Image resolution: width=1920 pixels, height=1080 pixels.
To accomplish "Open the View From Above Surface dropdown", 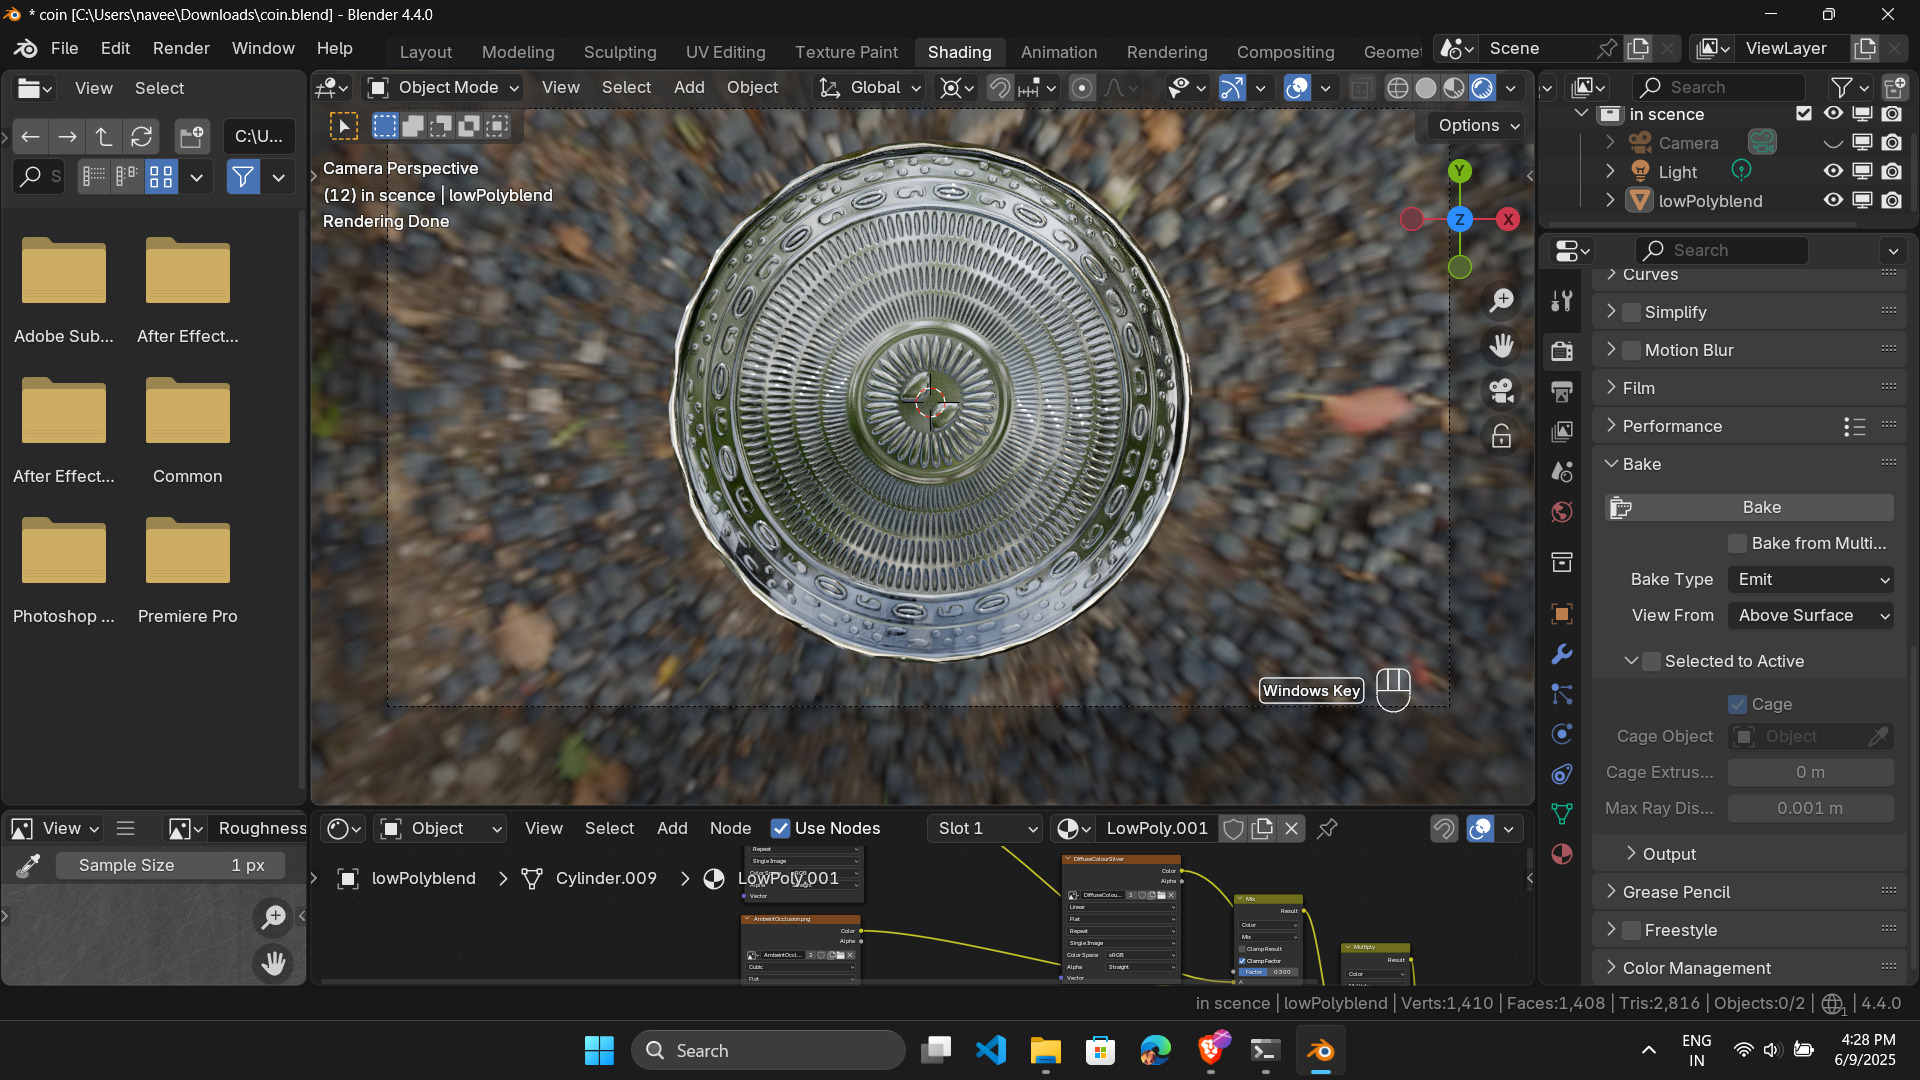I will pos(1811,616).
